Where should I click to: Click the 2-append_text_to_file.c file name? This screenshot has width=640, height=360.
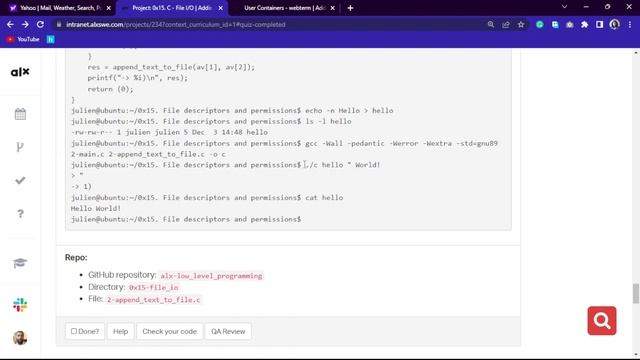(x=153, y=300)
